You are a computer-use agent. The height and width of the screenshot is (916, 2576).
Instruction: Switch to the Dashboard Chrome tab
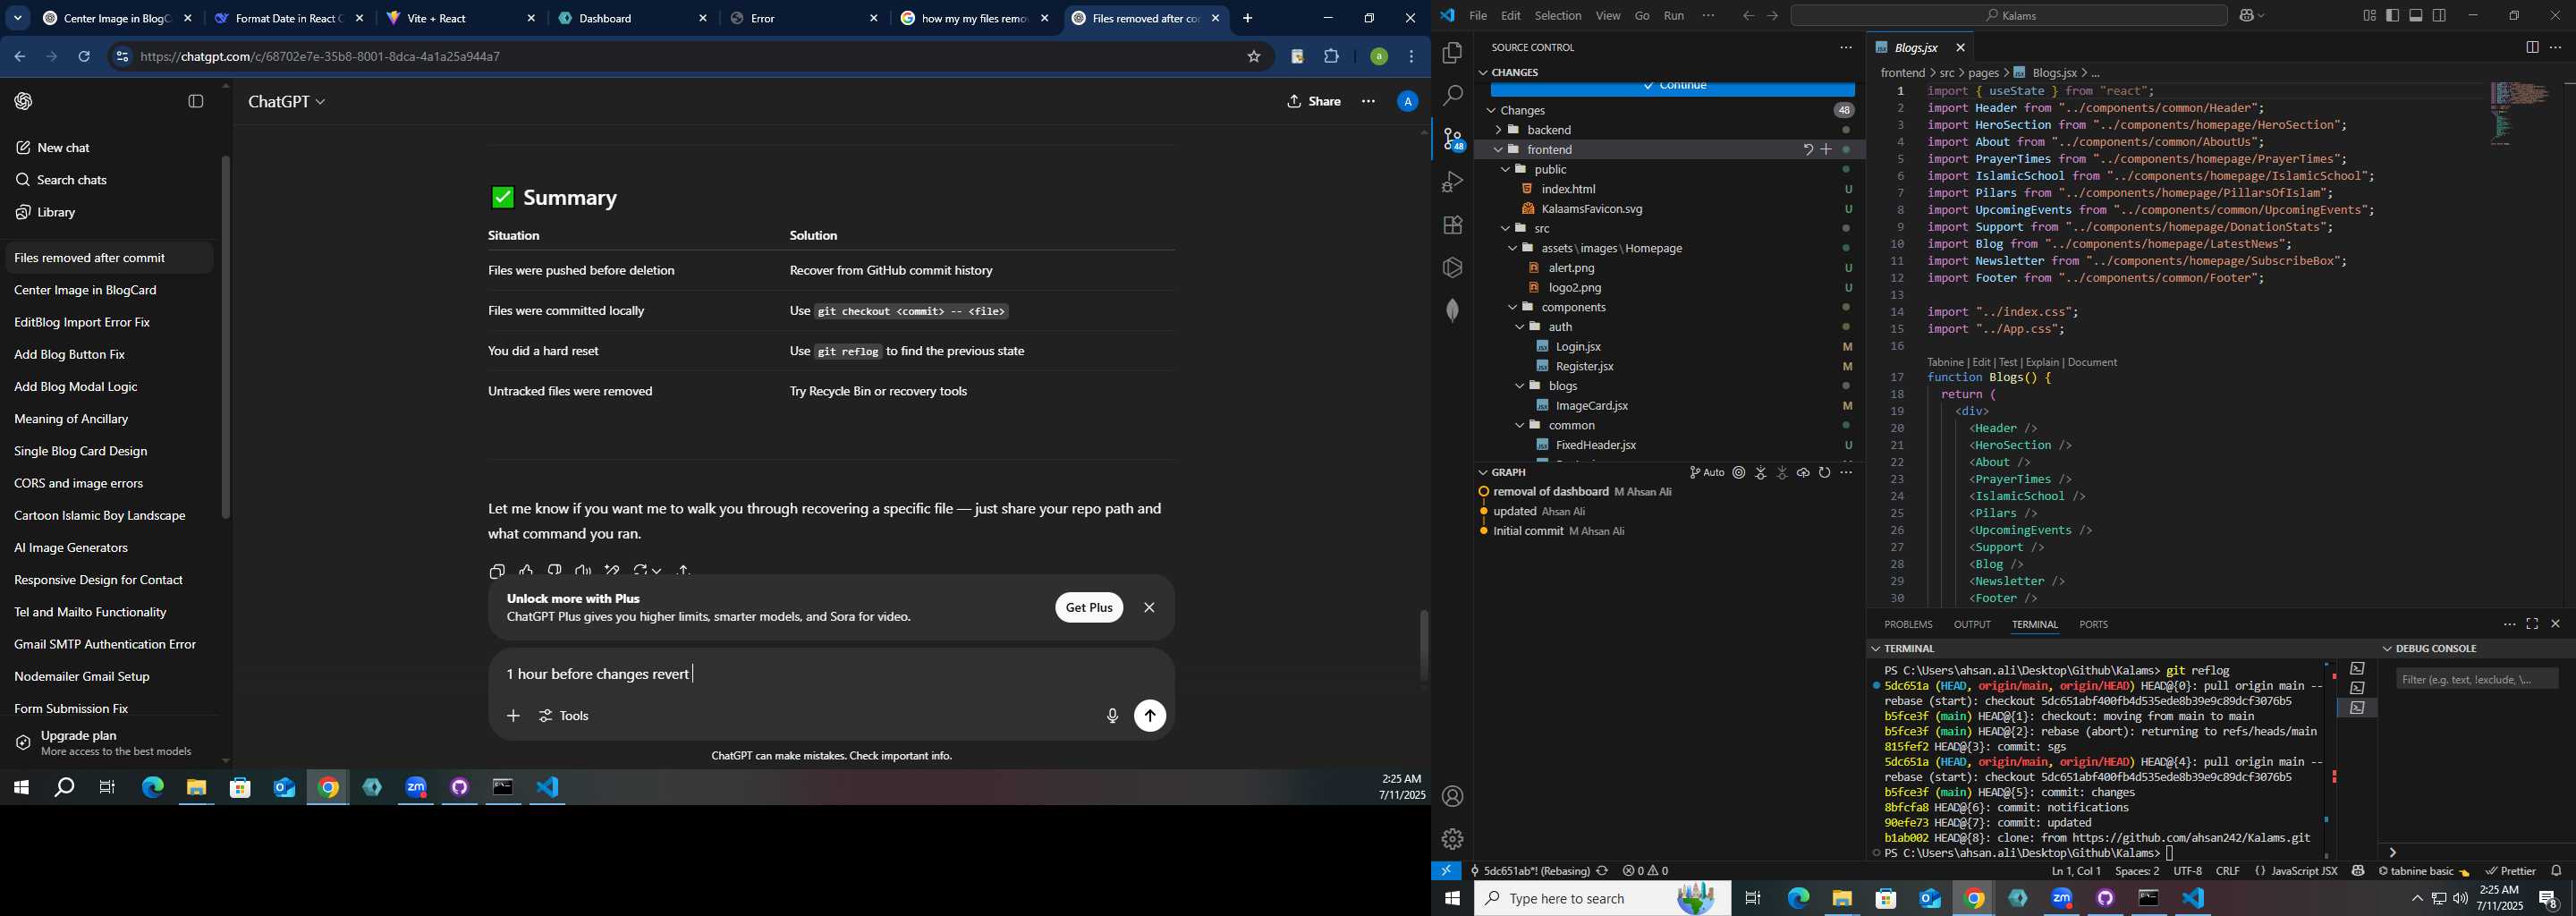634,19
